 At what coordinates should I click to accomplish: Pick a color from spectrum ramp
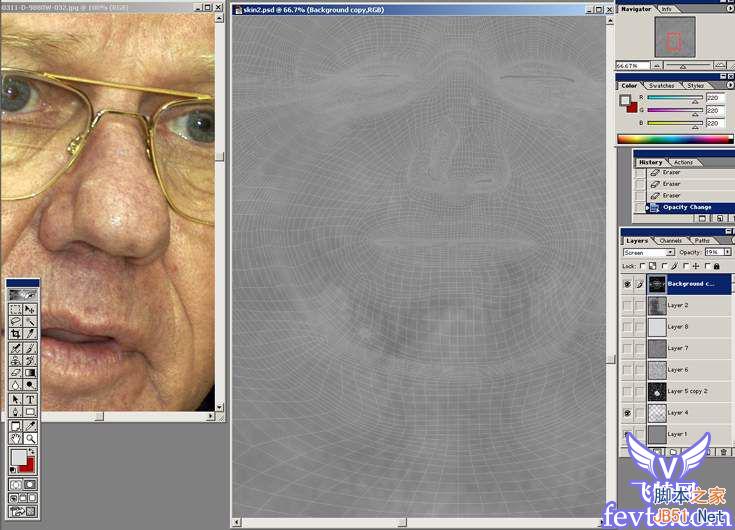[x=675, y=139]
